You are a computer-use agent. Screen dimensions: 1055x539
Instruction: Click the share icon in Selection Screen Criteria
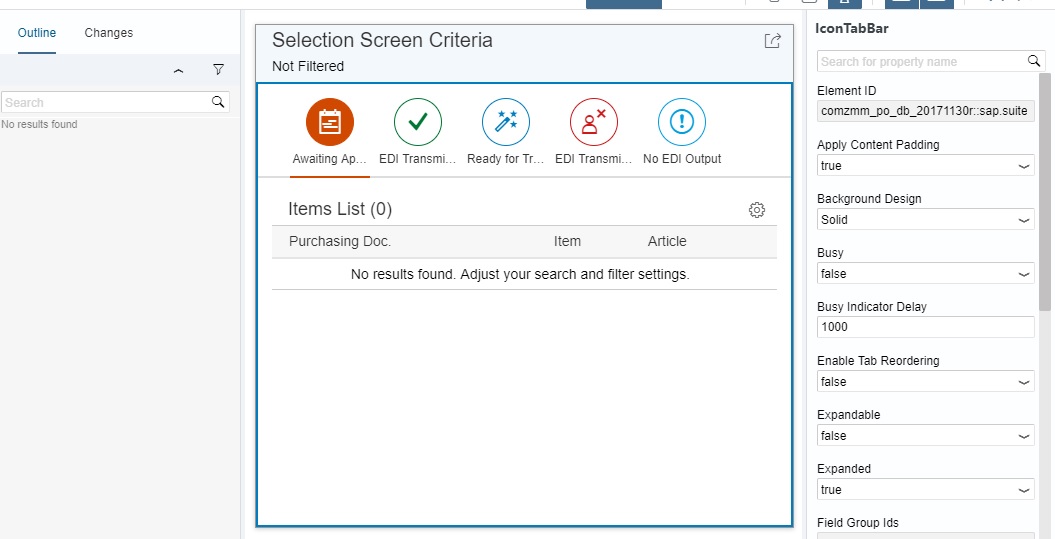pyautogui.click(x=772, y=41)
